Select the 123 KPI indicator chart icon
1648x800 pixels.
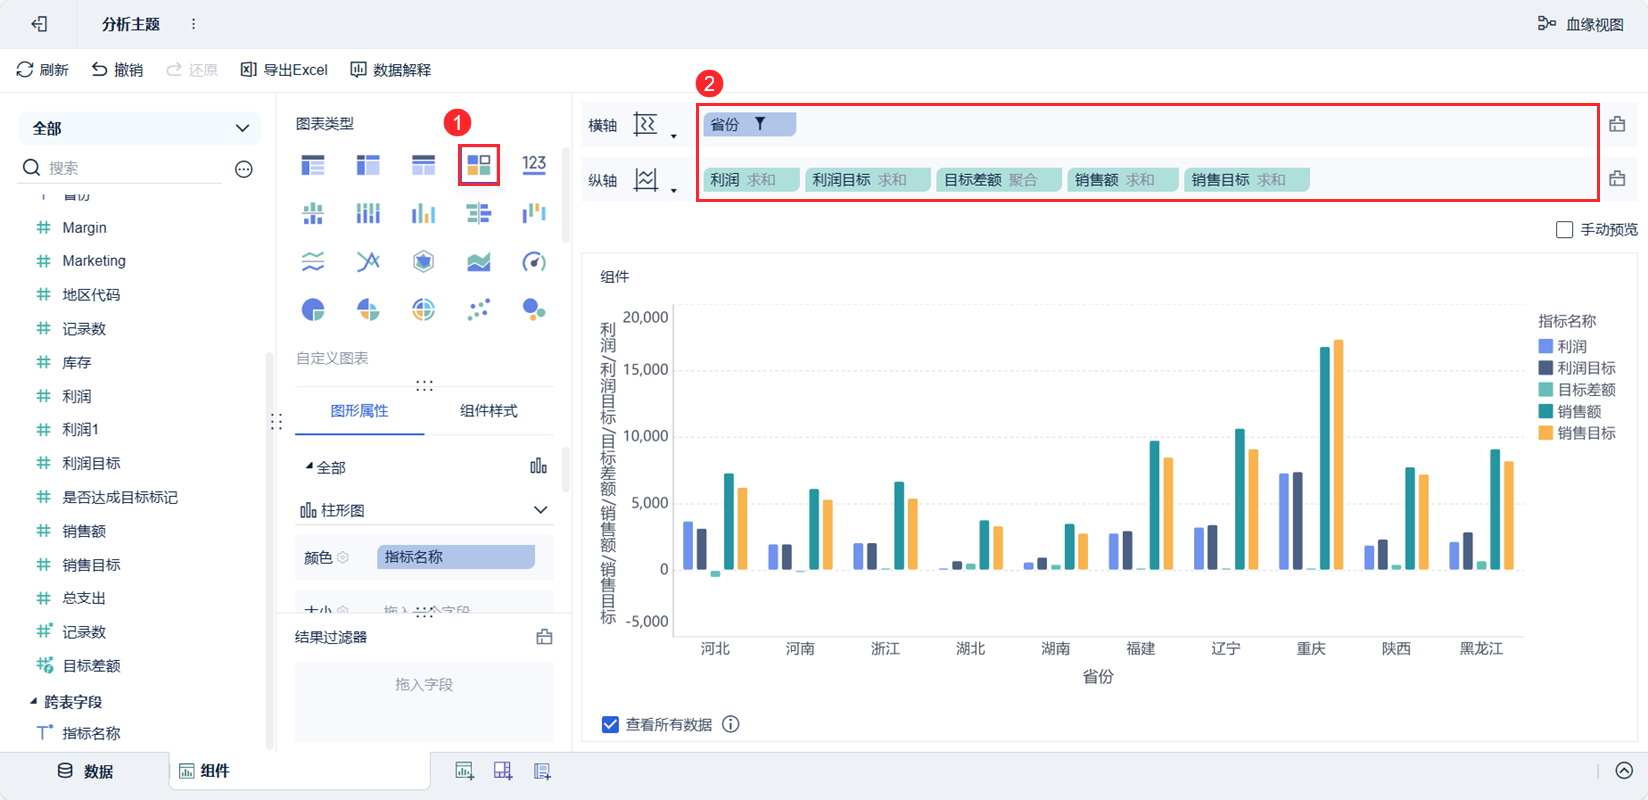[534, 164]
